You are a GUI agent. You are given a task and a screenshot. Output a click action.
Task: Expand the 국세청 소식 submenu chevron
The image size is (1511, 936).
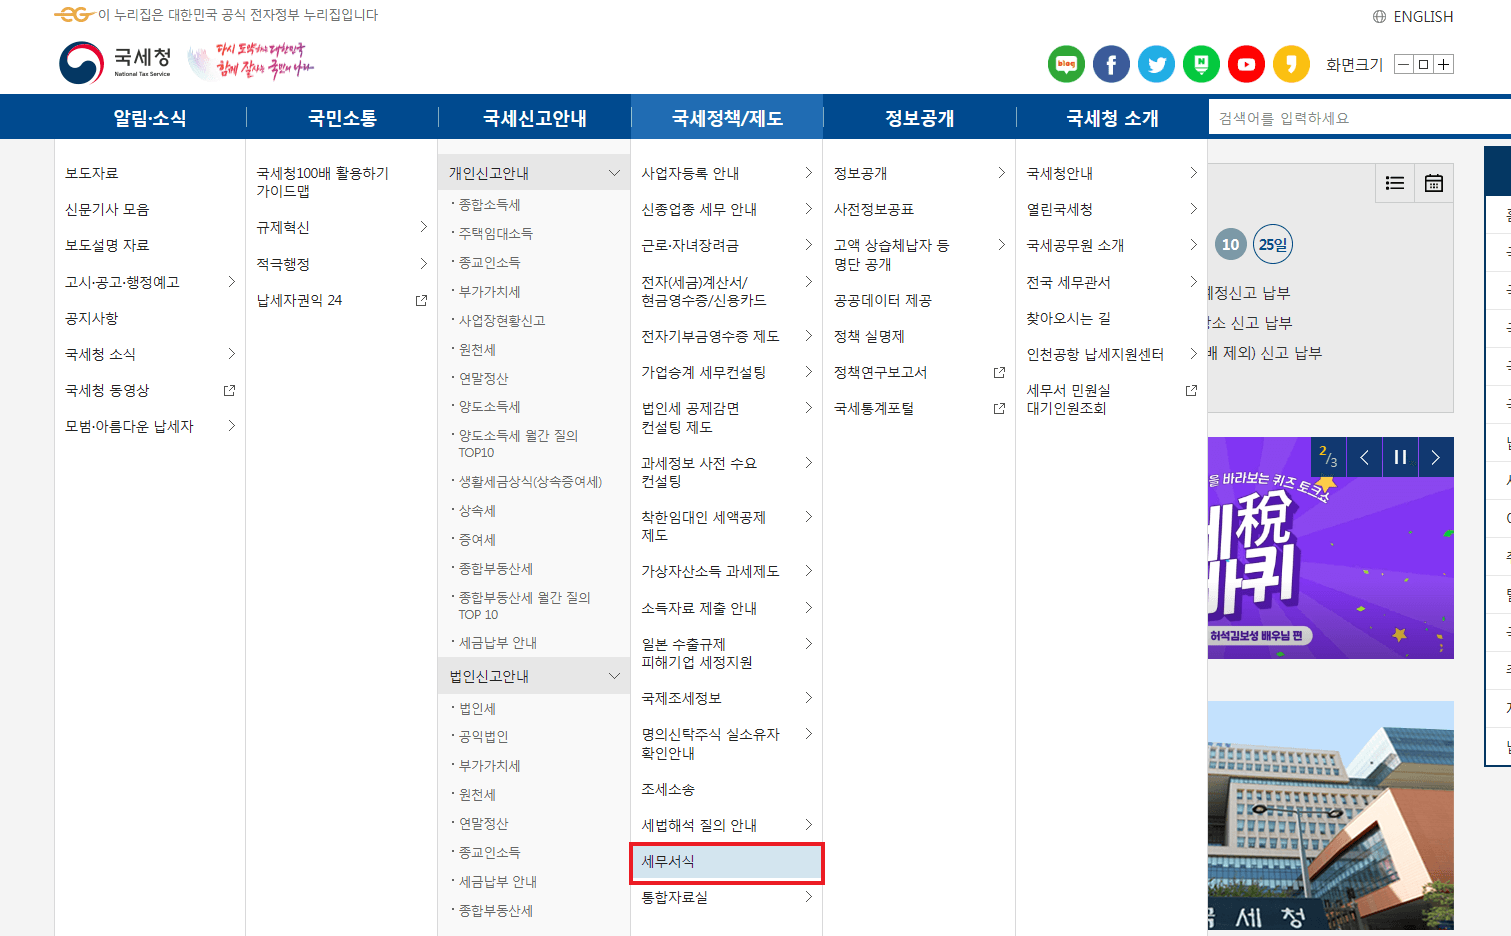point(232,353)
